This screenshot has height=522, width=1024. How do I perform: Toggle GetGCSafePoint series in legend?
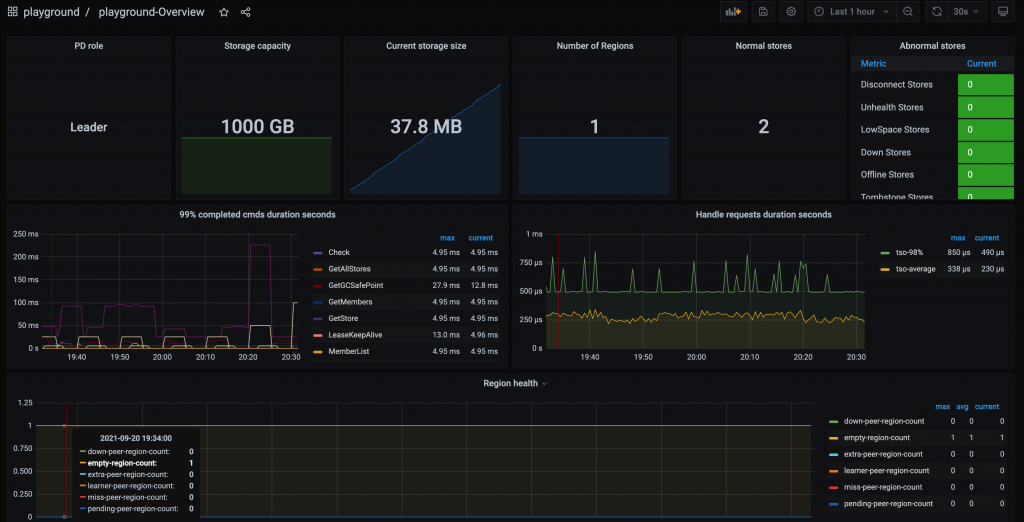coord(357,285)
